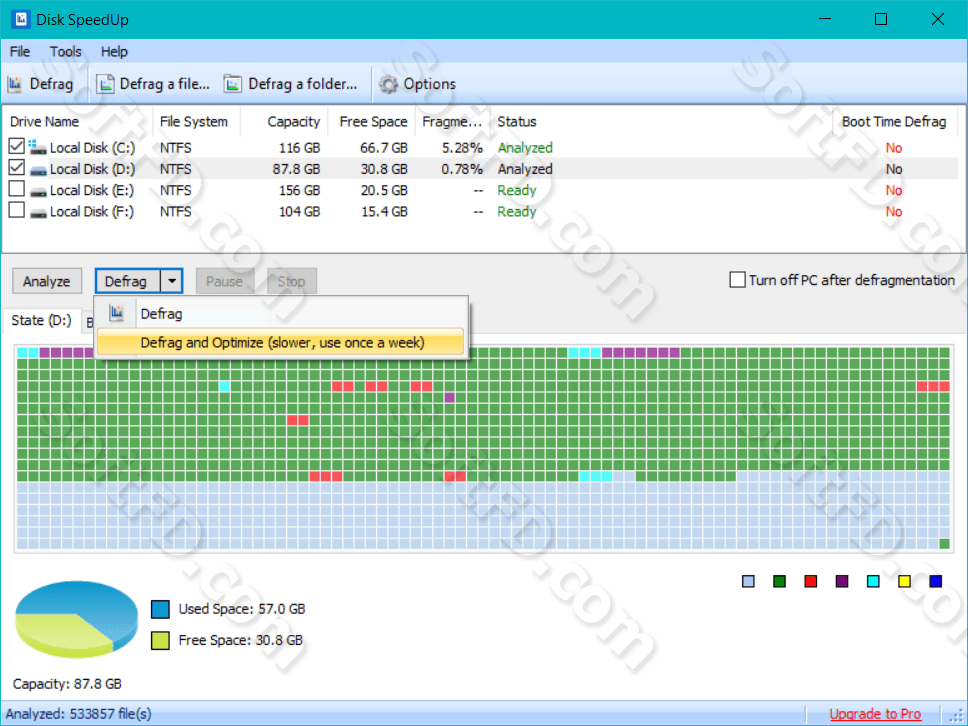
Task: Click the Analyzed: 533857 file(s) status text
Action: tap(78, 714)
